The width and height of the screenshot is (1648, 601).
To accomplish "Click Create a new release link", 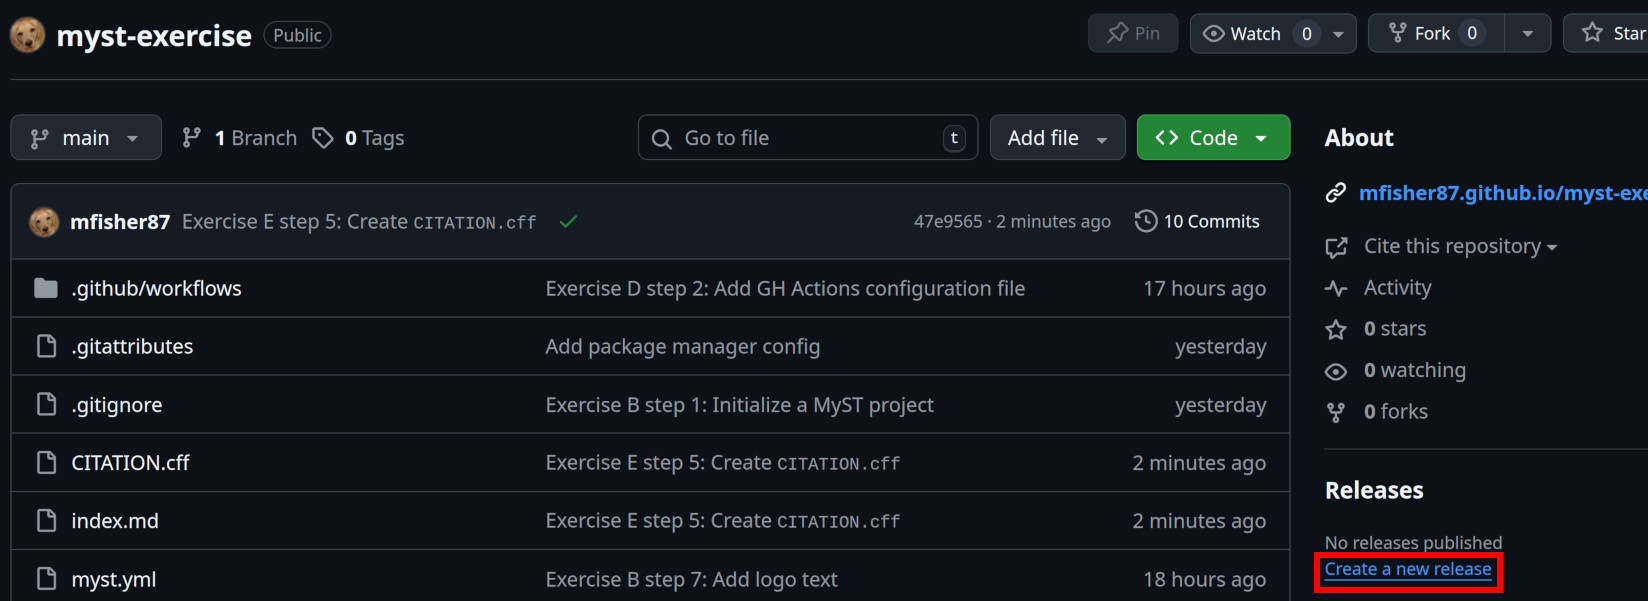I will (1407, 569).
